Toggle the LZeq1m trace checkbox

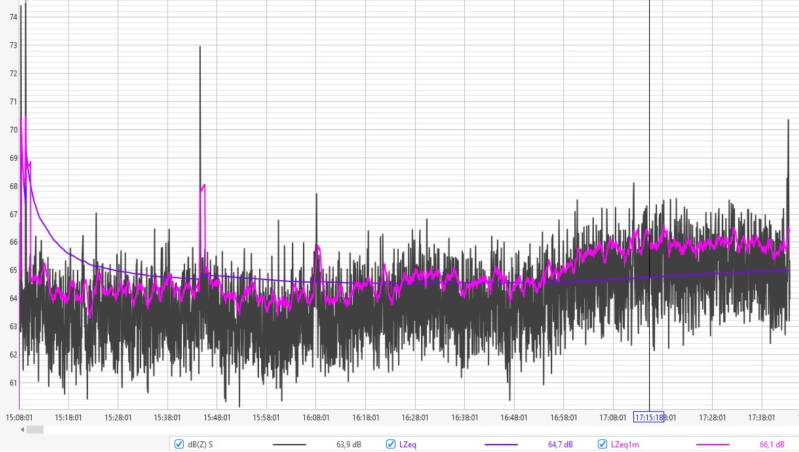coord(602,444)
